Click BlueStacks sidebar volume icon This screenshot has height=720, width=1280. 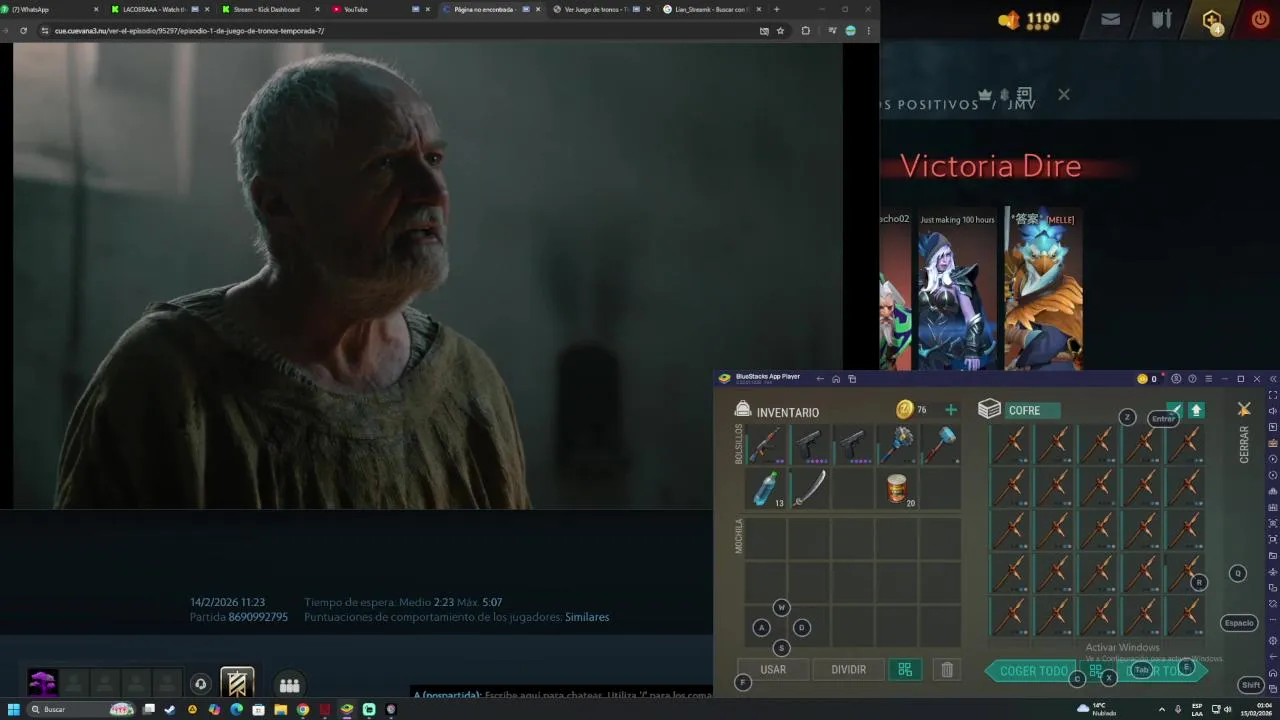pos(1273,411)
